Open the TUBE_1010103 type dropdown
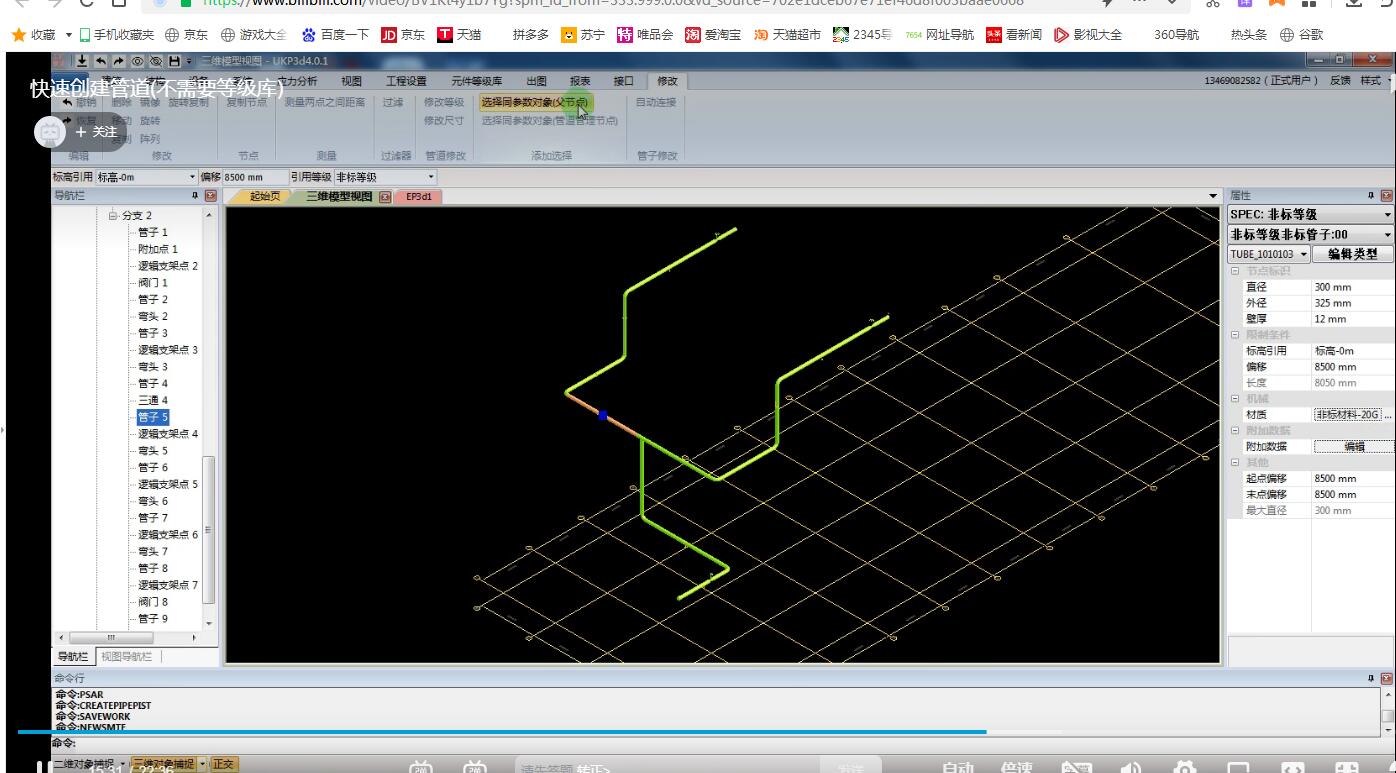The image size is (1396, 773). point(1304,254)
